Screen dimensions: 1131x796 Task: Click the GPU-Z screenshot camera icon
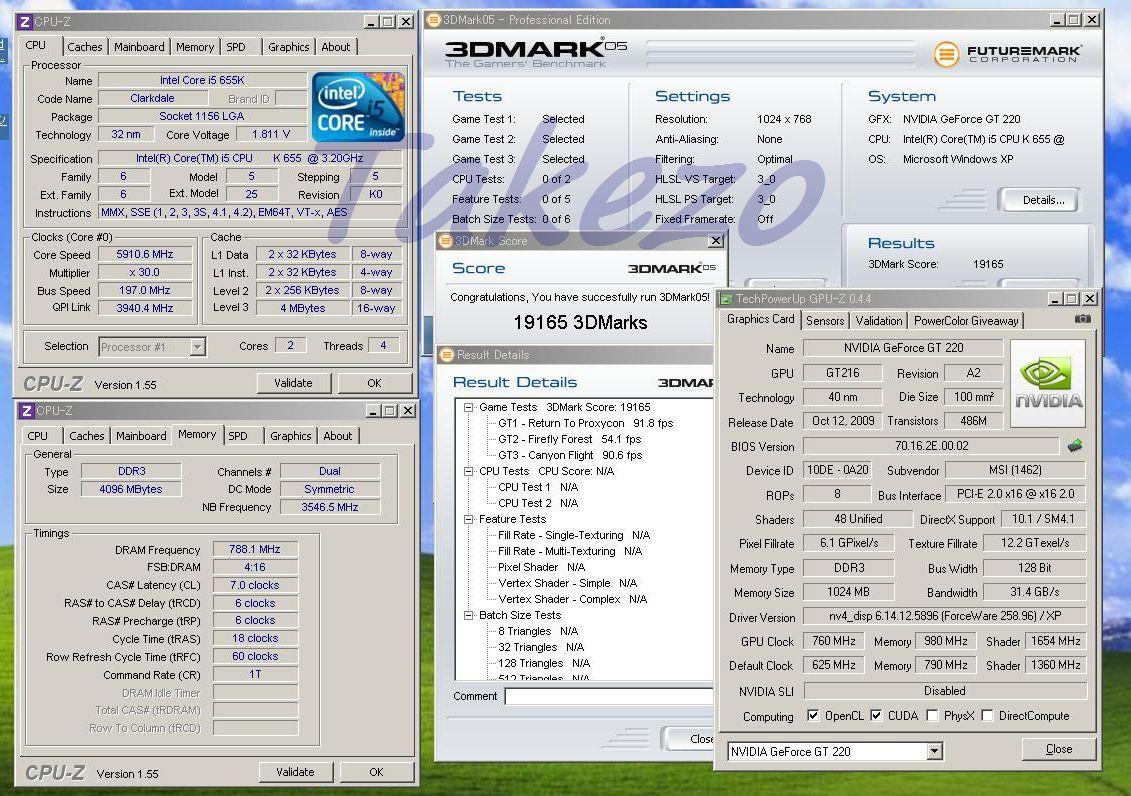point(1083,319)
